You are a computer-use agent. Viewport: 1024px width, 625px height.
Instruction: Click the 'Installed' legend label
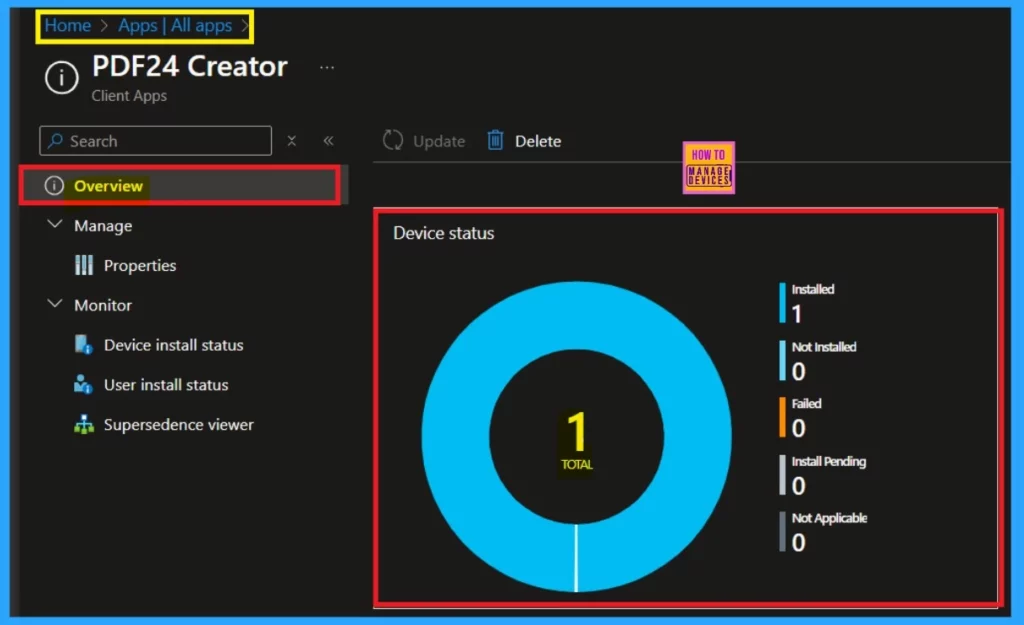click(x=813, y=289)
